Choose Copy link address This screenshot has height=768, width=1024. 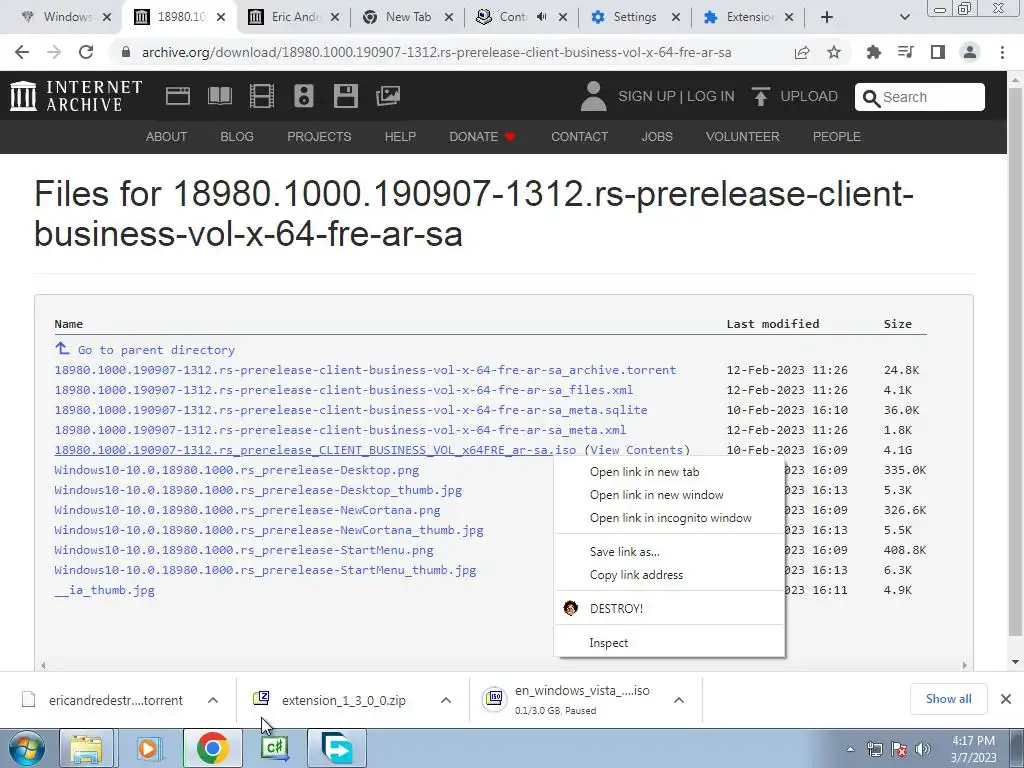[669, 575]
